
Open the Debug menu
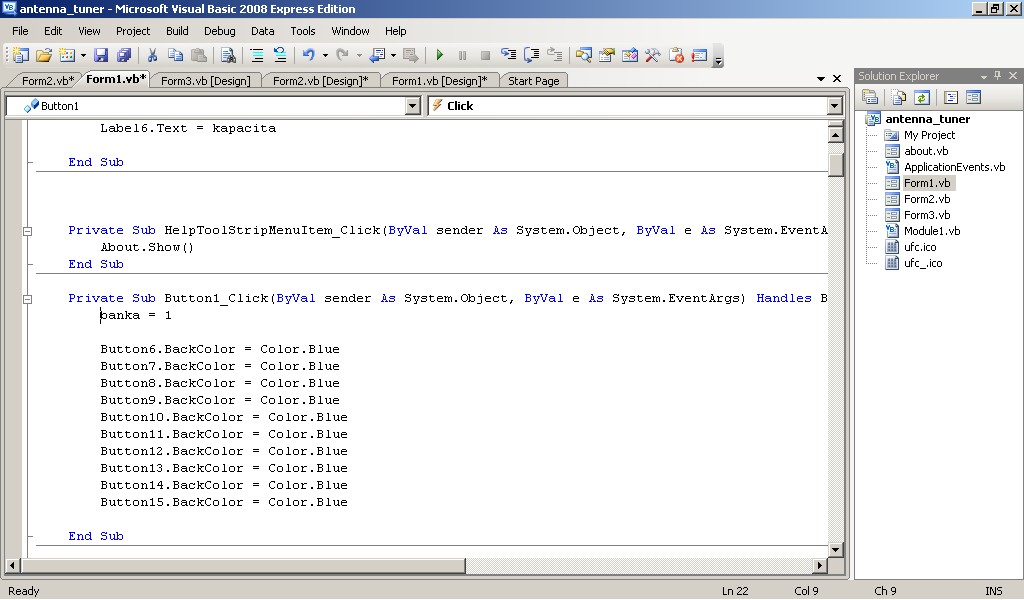pos(220,31)
